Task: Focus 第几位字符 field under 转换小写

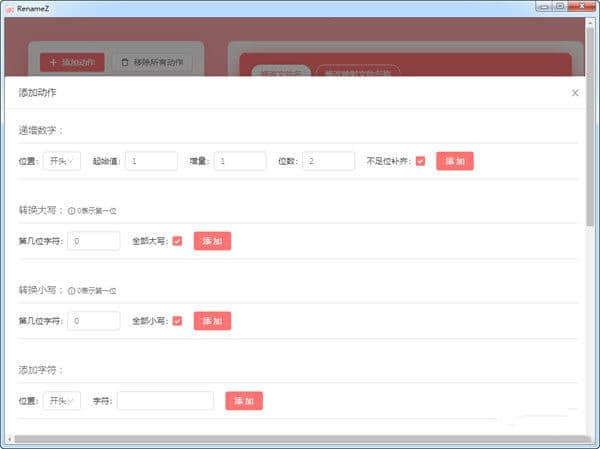Action: coord(94,321)
